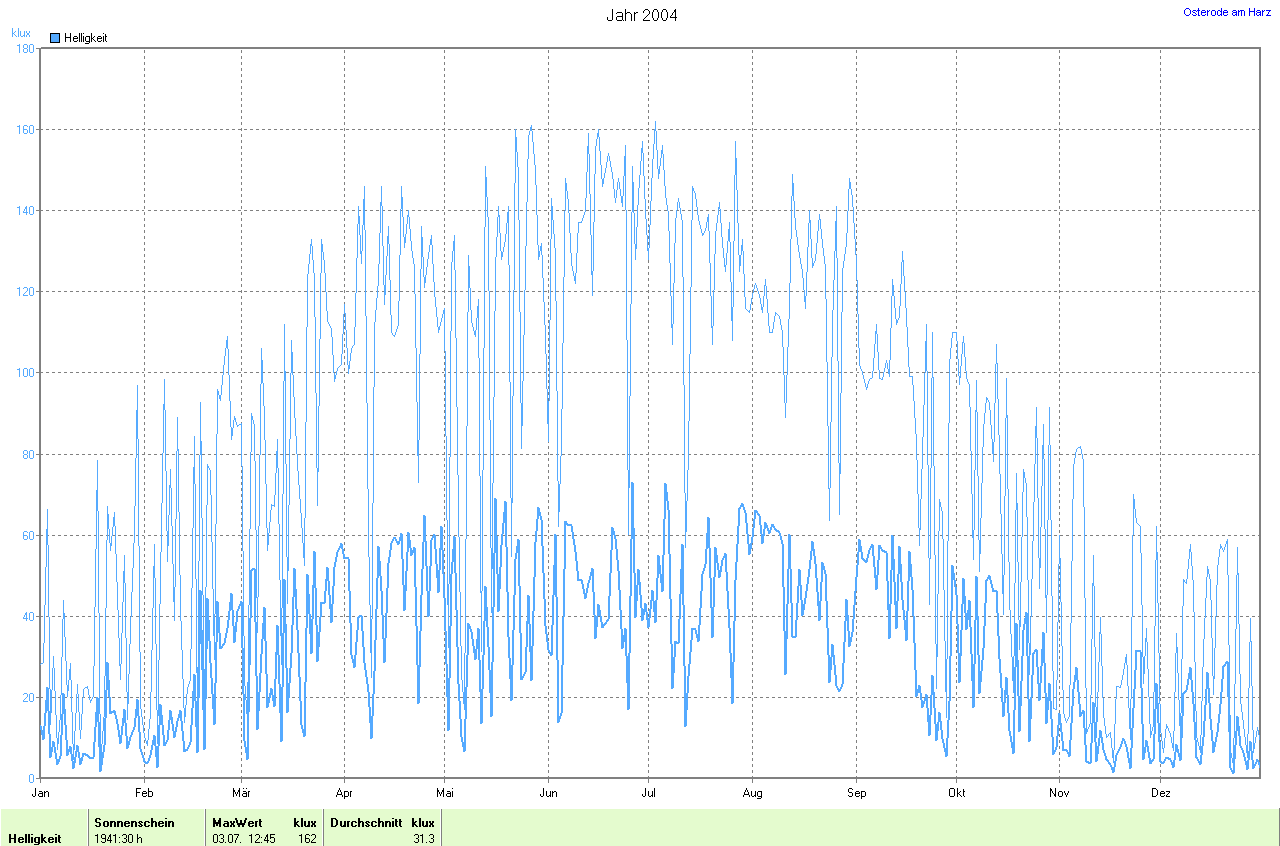Click the 20 value on the y-axis
Screen dimensions: 1280x846
click(28, 698)
